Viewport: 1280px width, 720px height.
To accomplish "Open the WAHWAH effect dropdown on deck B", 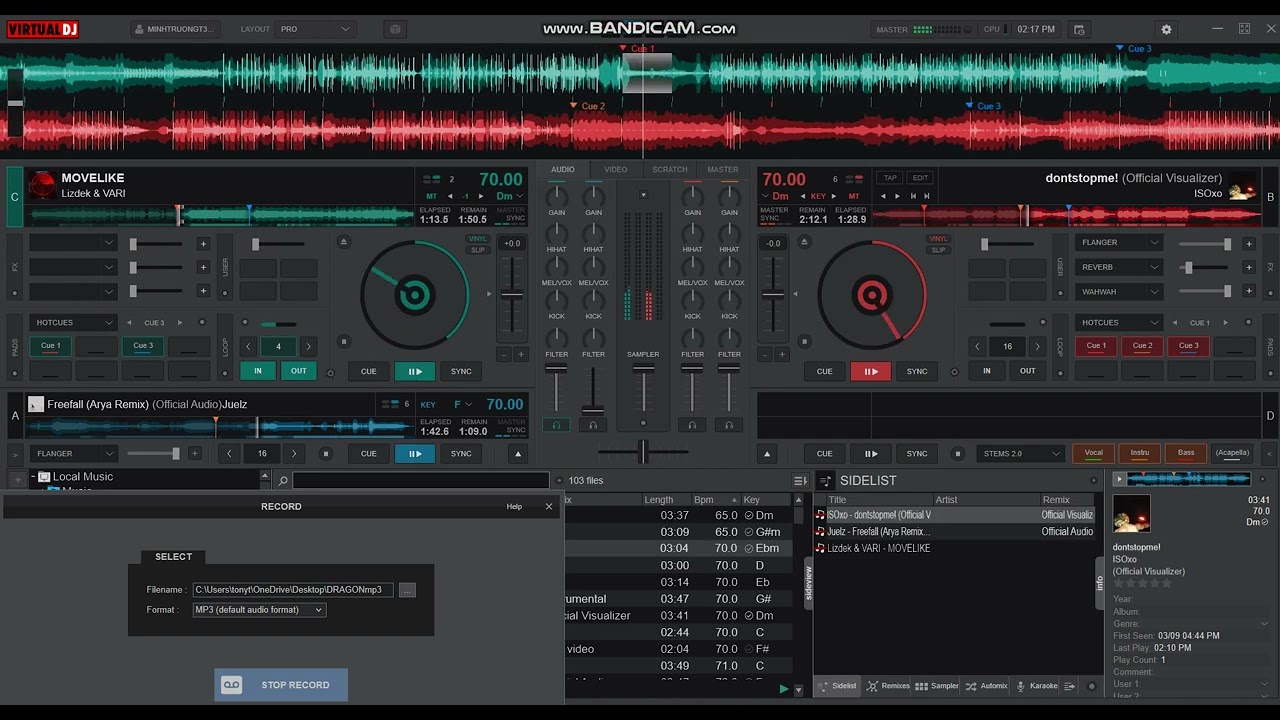I will point(1119,292).
